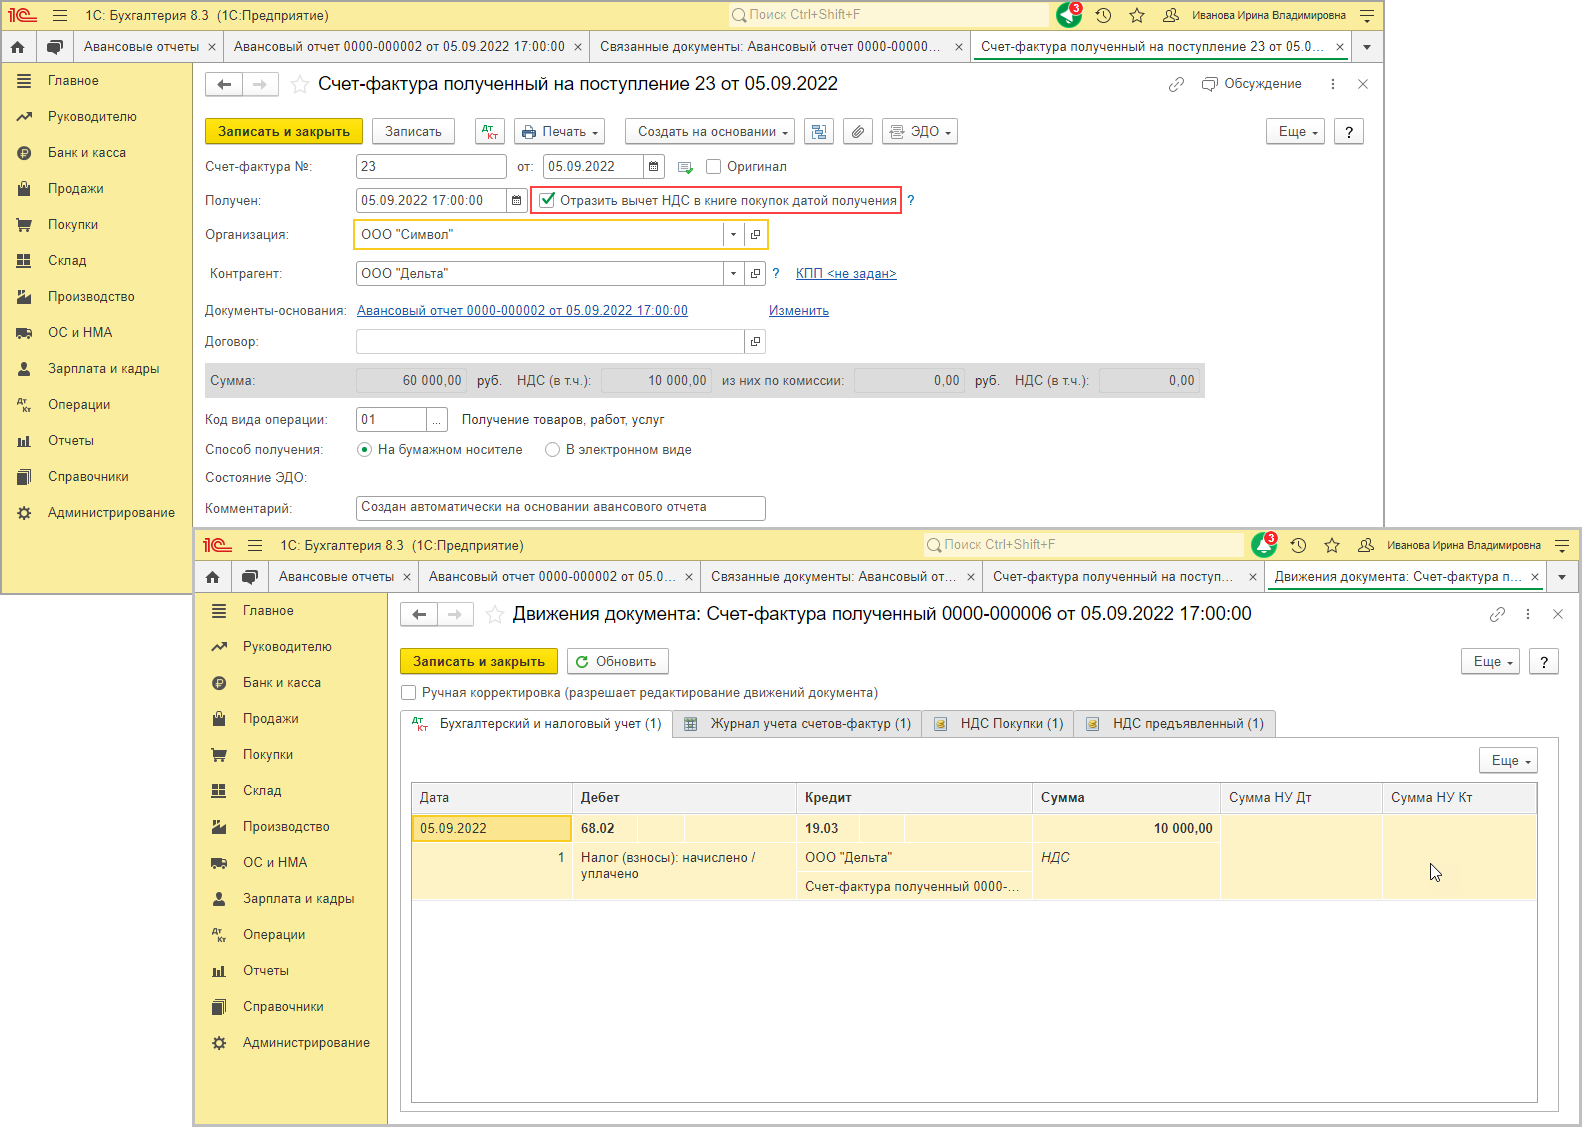
Task: Click the copy link icon in invoice window
Action: 1176,85
